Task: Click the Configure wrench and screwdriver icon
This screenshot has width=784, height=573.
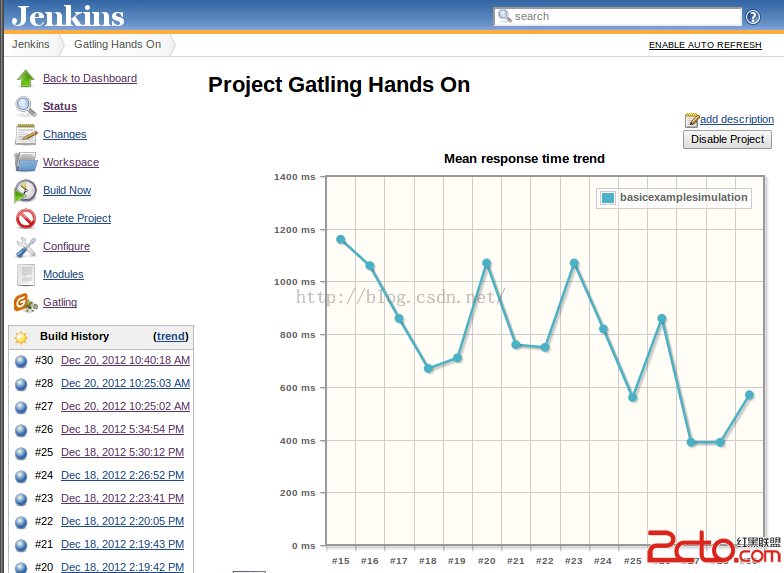Action: click(x=26, y=247)
